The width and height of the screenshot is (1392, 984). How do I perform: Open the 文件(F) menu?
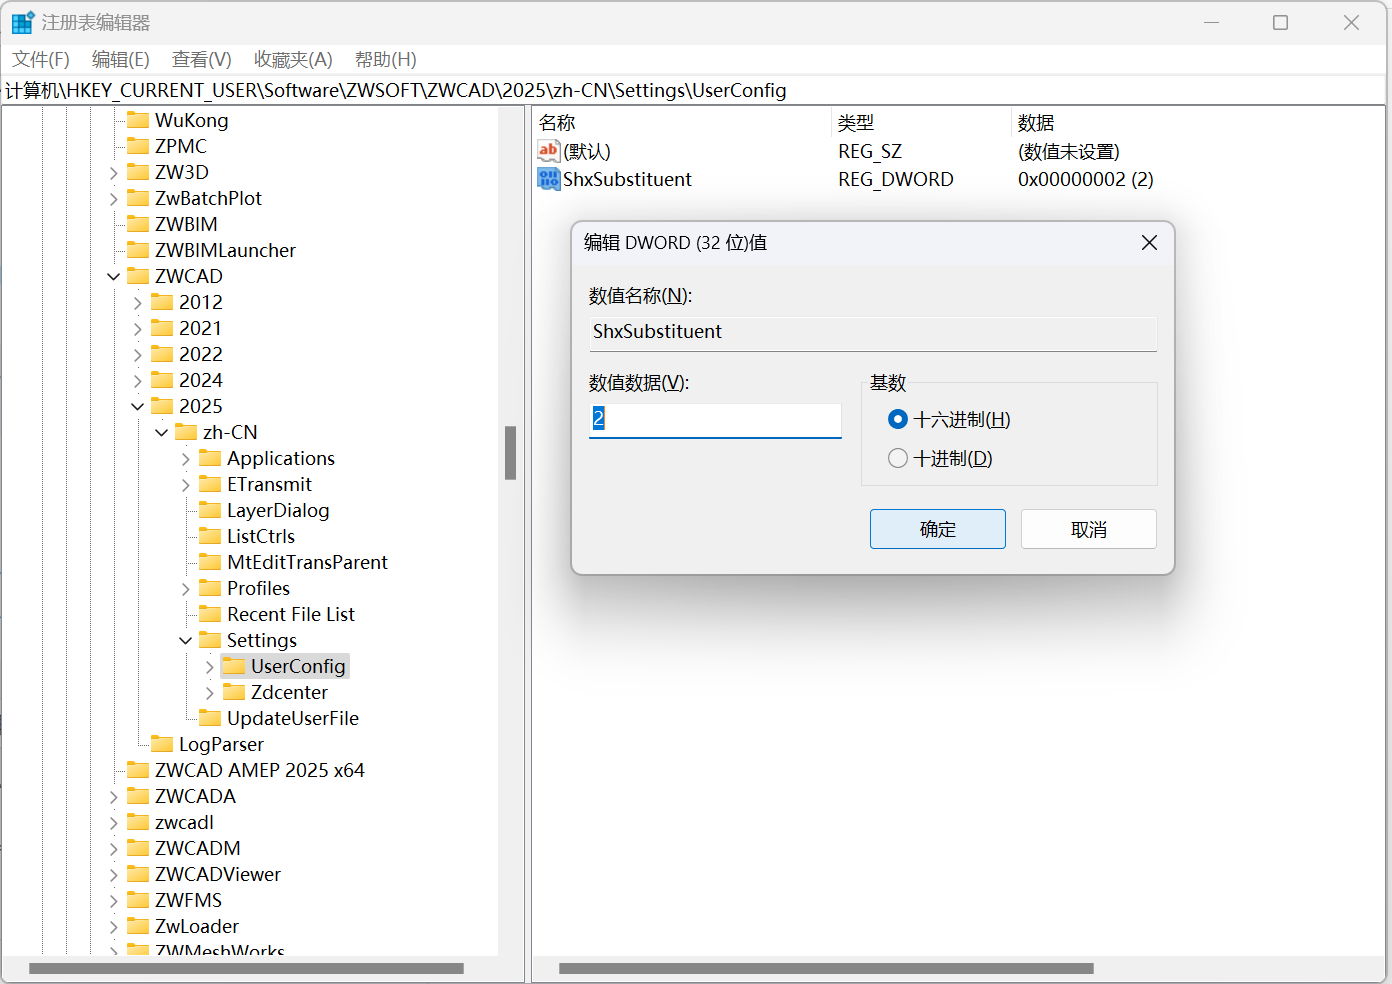point(41,60)
